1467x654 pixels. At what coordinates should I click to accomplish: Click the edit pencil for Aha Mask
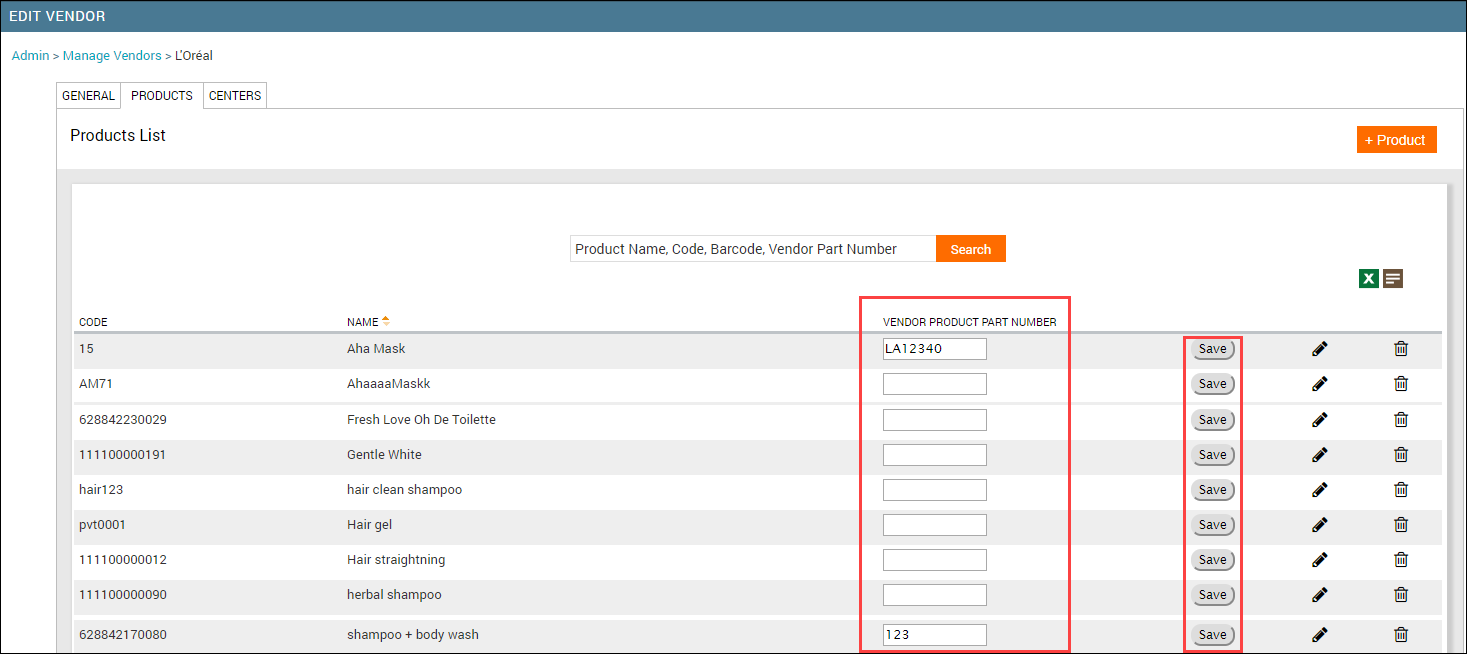click(1319, 349)
